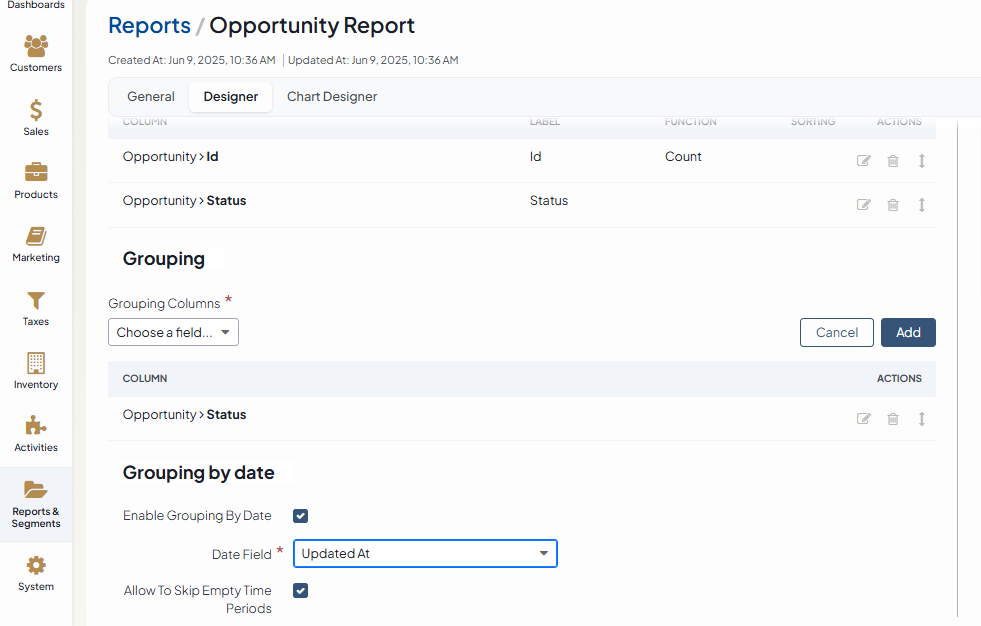Go to Sales section in sidebar
Viewport: 981px width, 626px height.
(36, 117)
